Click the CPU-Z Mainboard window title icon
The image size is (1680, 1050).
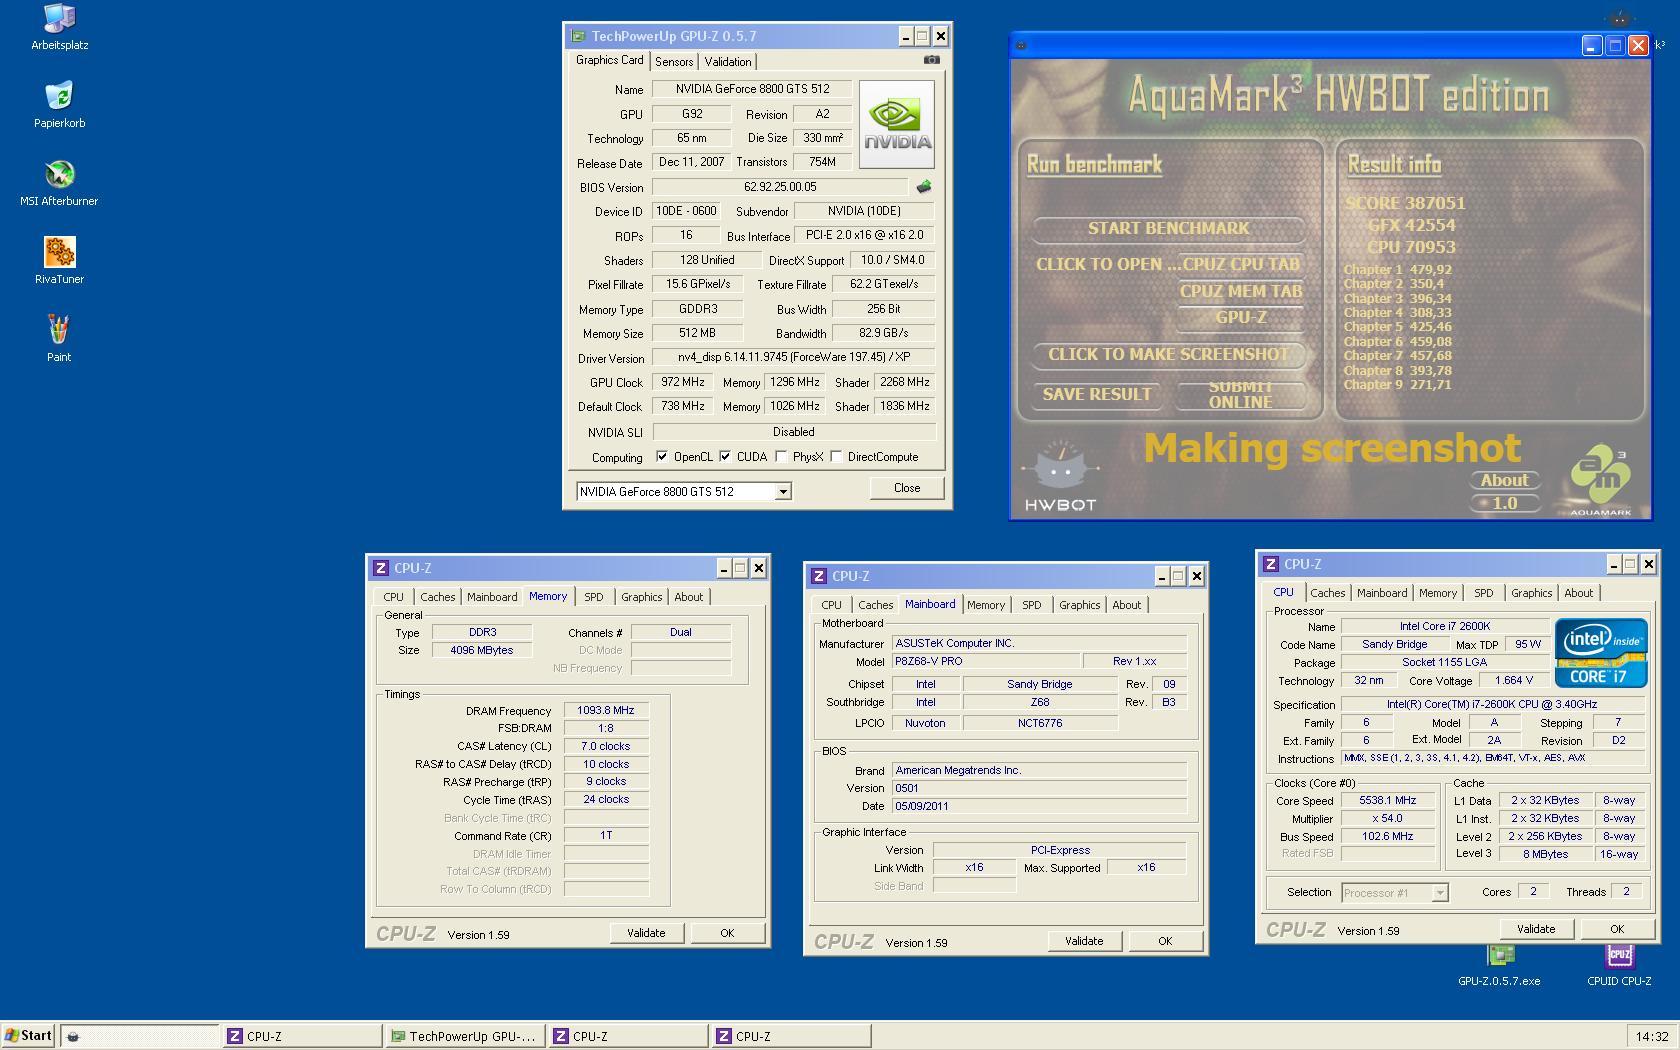click(x=819, y=576)
